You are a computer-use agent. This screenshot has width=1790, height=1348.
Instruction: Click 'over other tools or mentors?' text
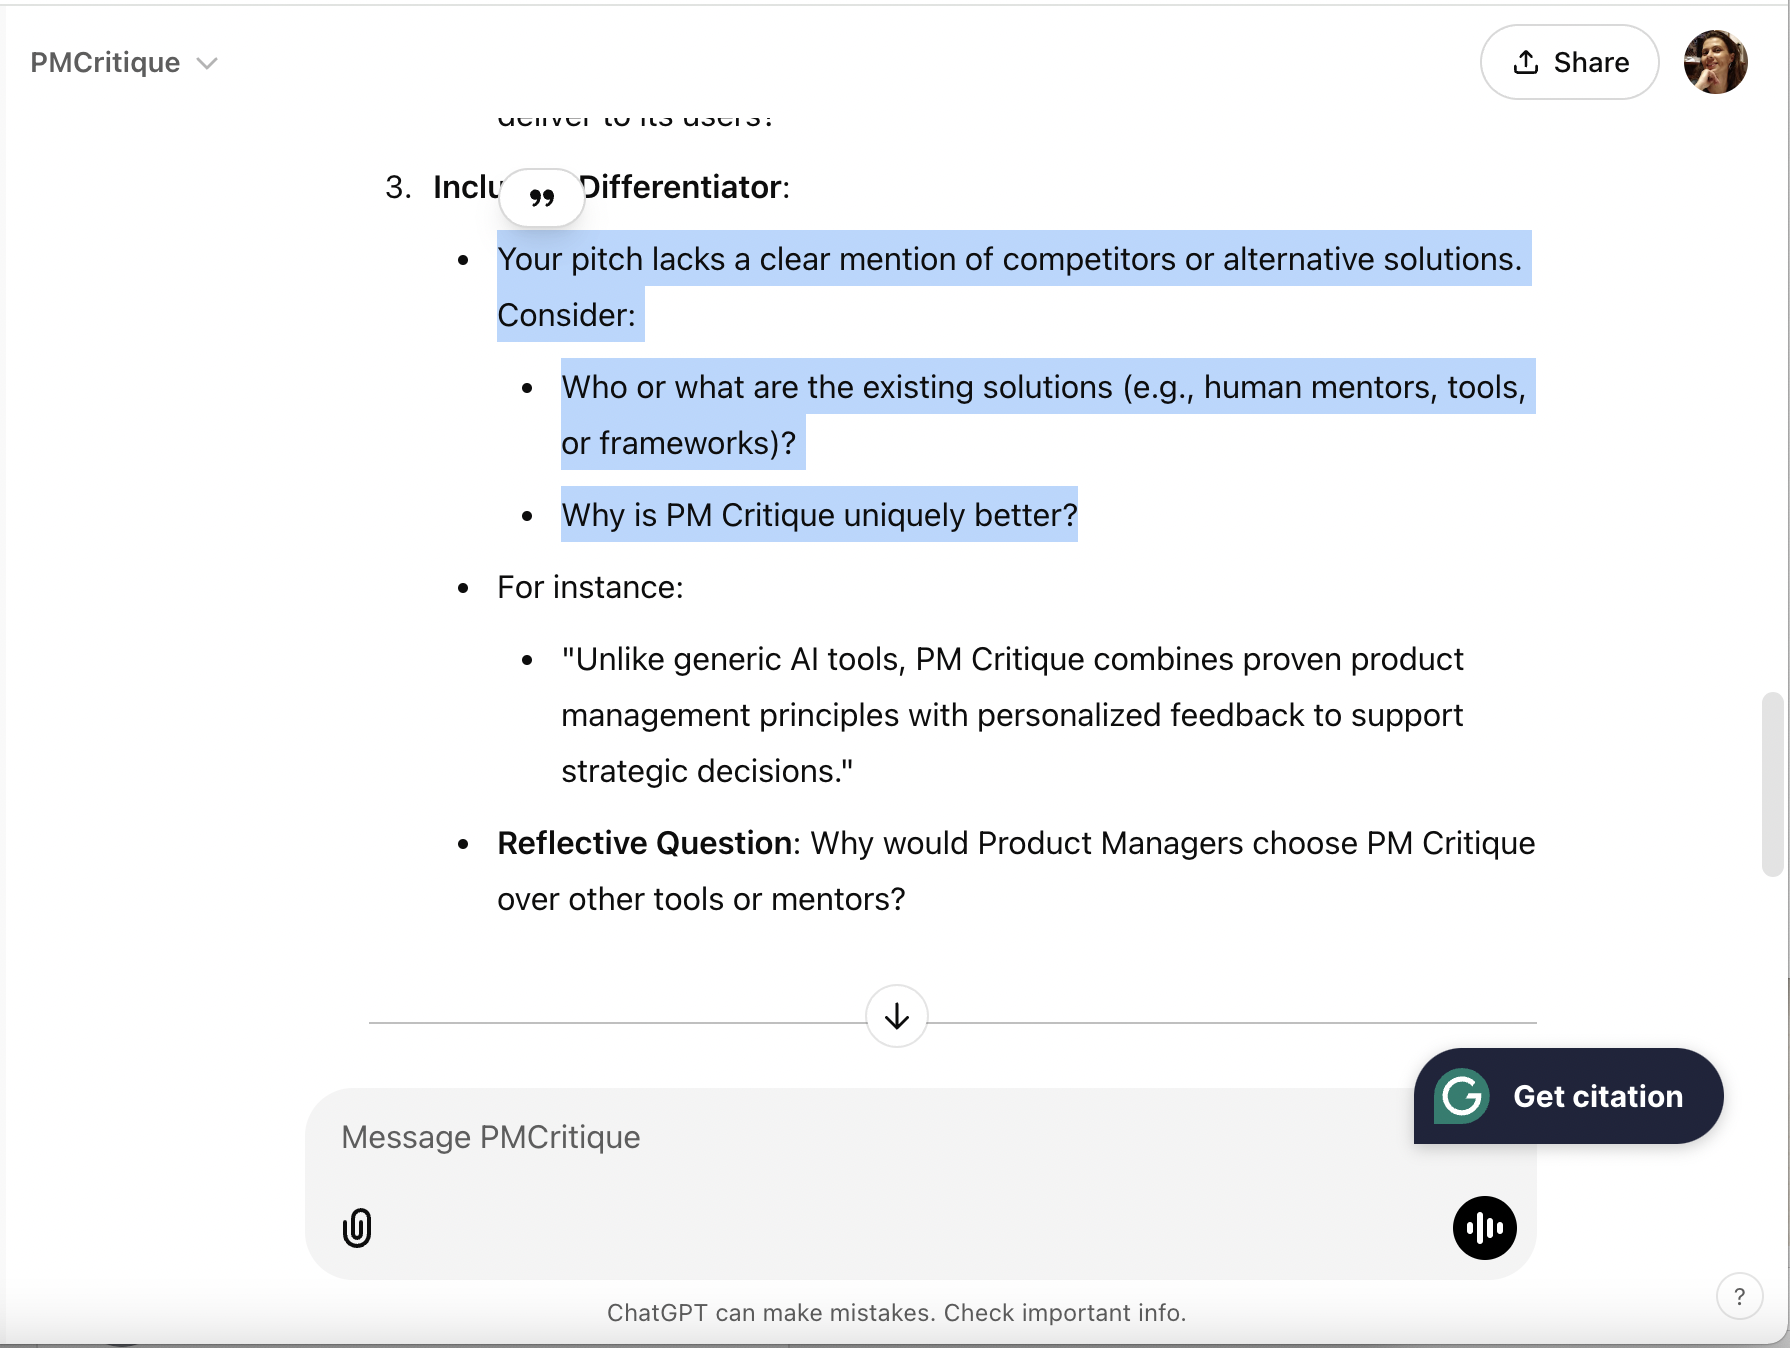(701, 899)
